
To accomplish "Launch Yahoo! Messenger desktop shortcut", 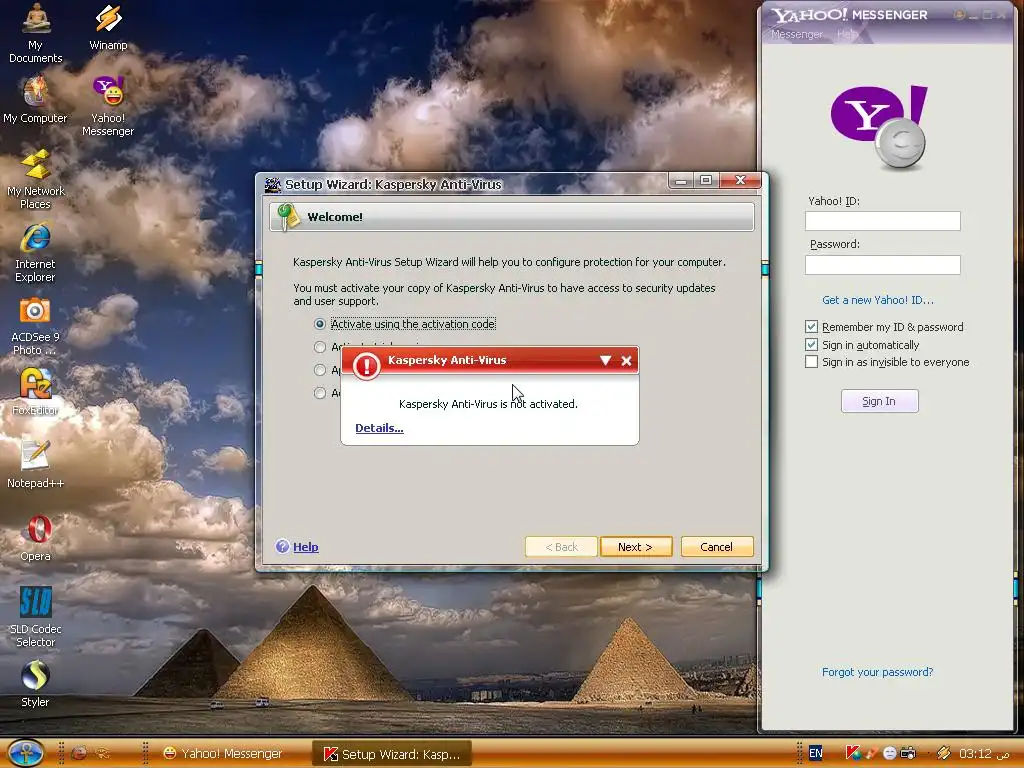I will (x=108, y=106).
